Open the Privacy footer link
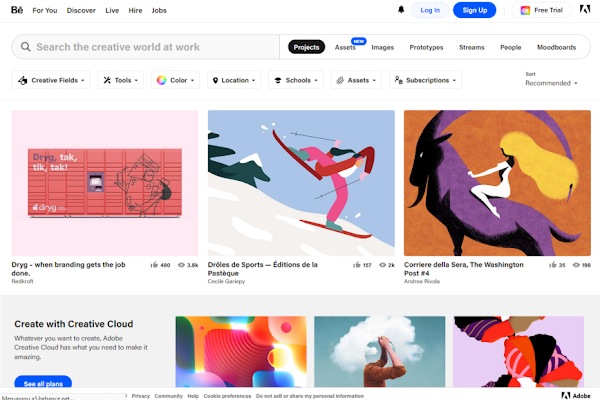Screen dimensions: 600x400 pyautogui.click(x=141, y=396)
